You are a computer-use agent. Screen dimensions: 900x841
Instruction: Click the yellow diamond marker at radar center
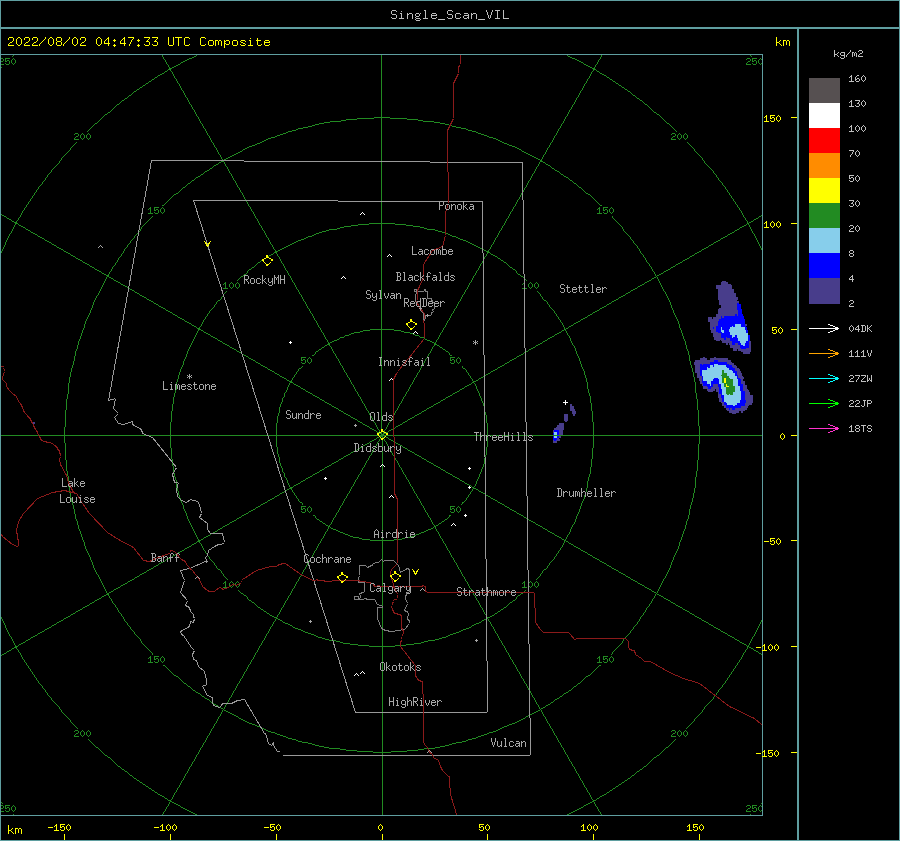(x=382, y=435)
